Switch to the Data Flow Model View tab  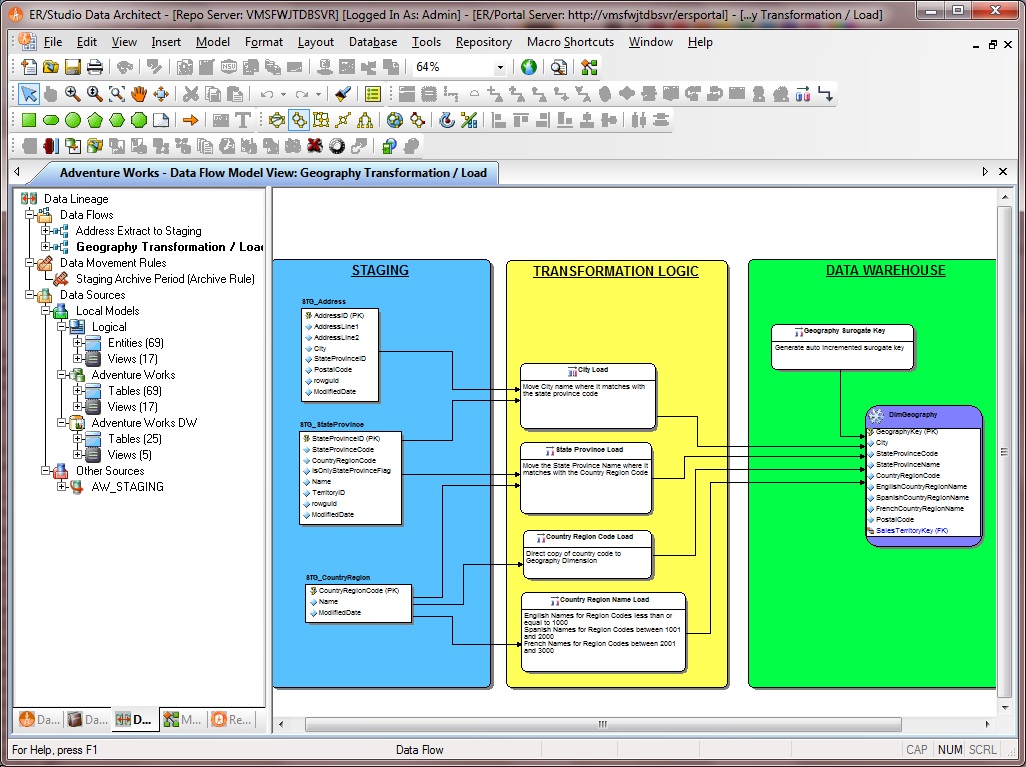(x=272, y=173)
